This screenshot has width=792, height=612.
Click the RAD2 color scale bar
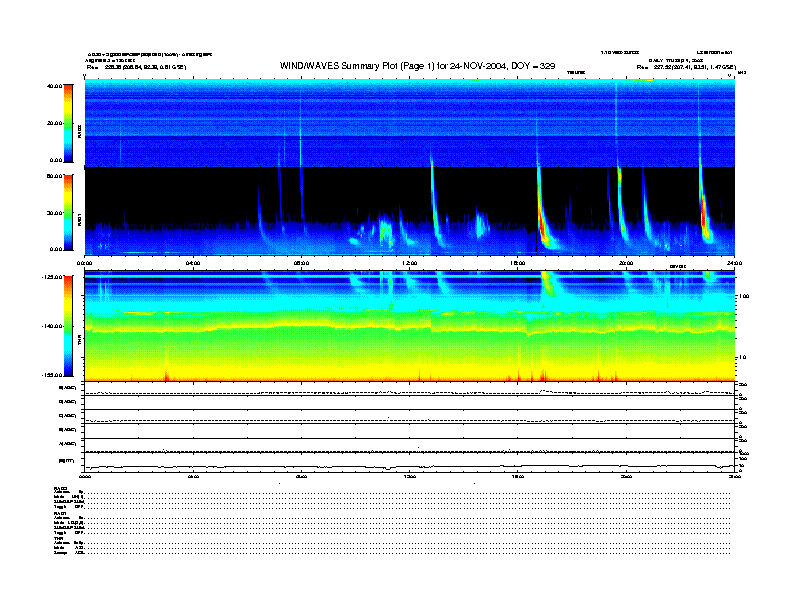pos(67,122)
